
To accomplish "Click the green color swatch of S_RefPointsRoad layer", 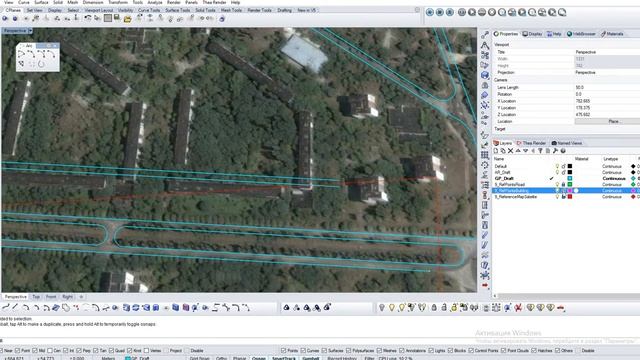I will (570, 184).
